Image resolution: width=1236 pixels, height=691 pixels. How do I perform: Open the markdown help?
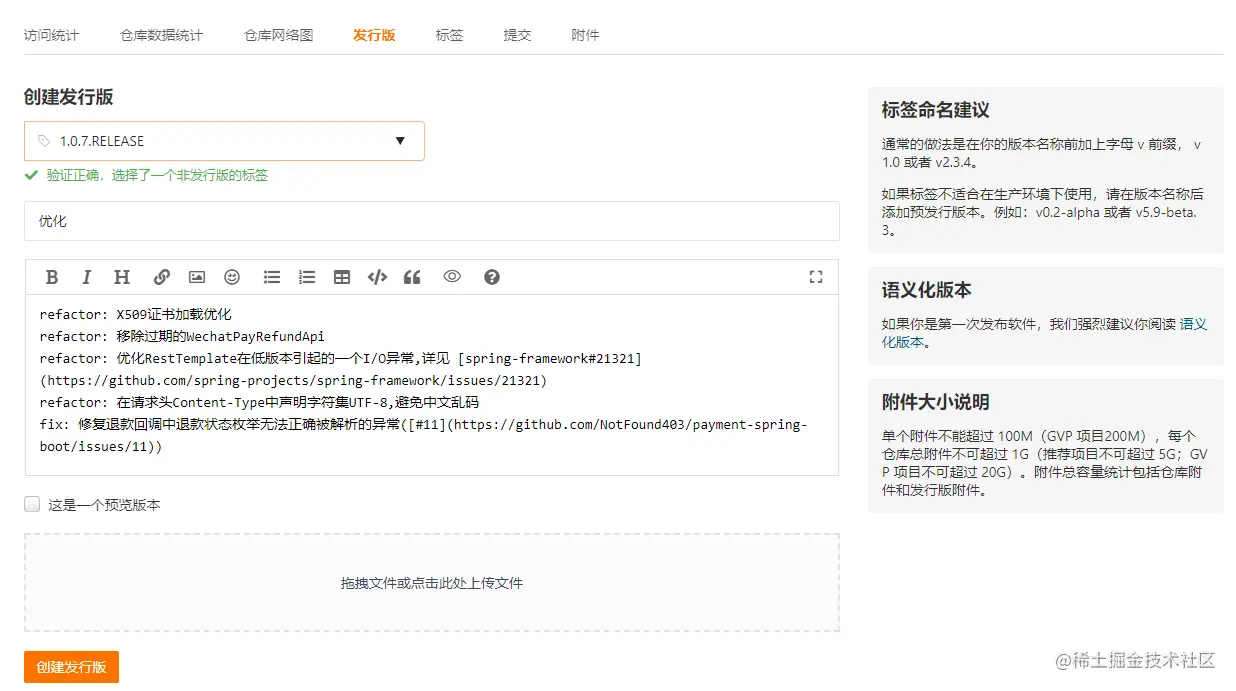point(491,277)
